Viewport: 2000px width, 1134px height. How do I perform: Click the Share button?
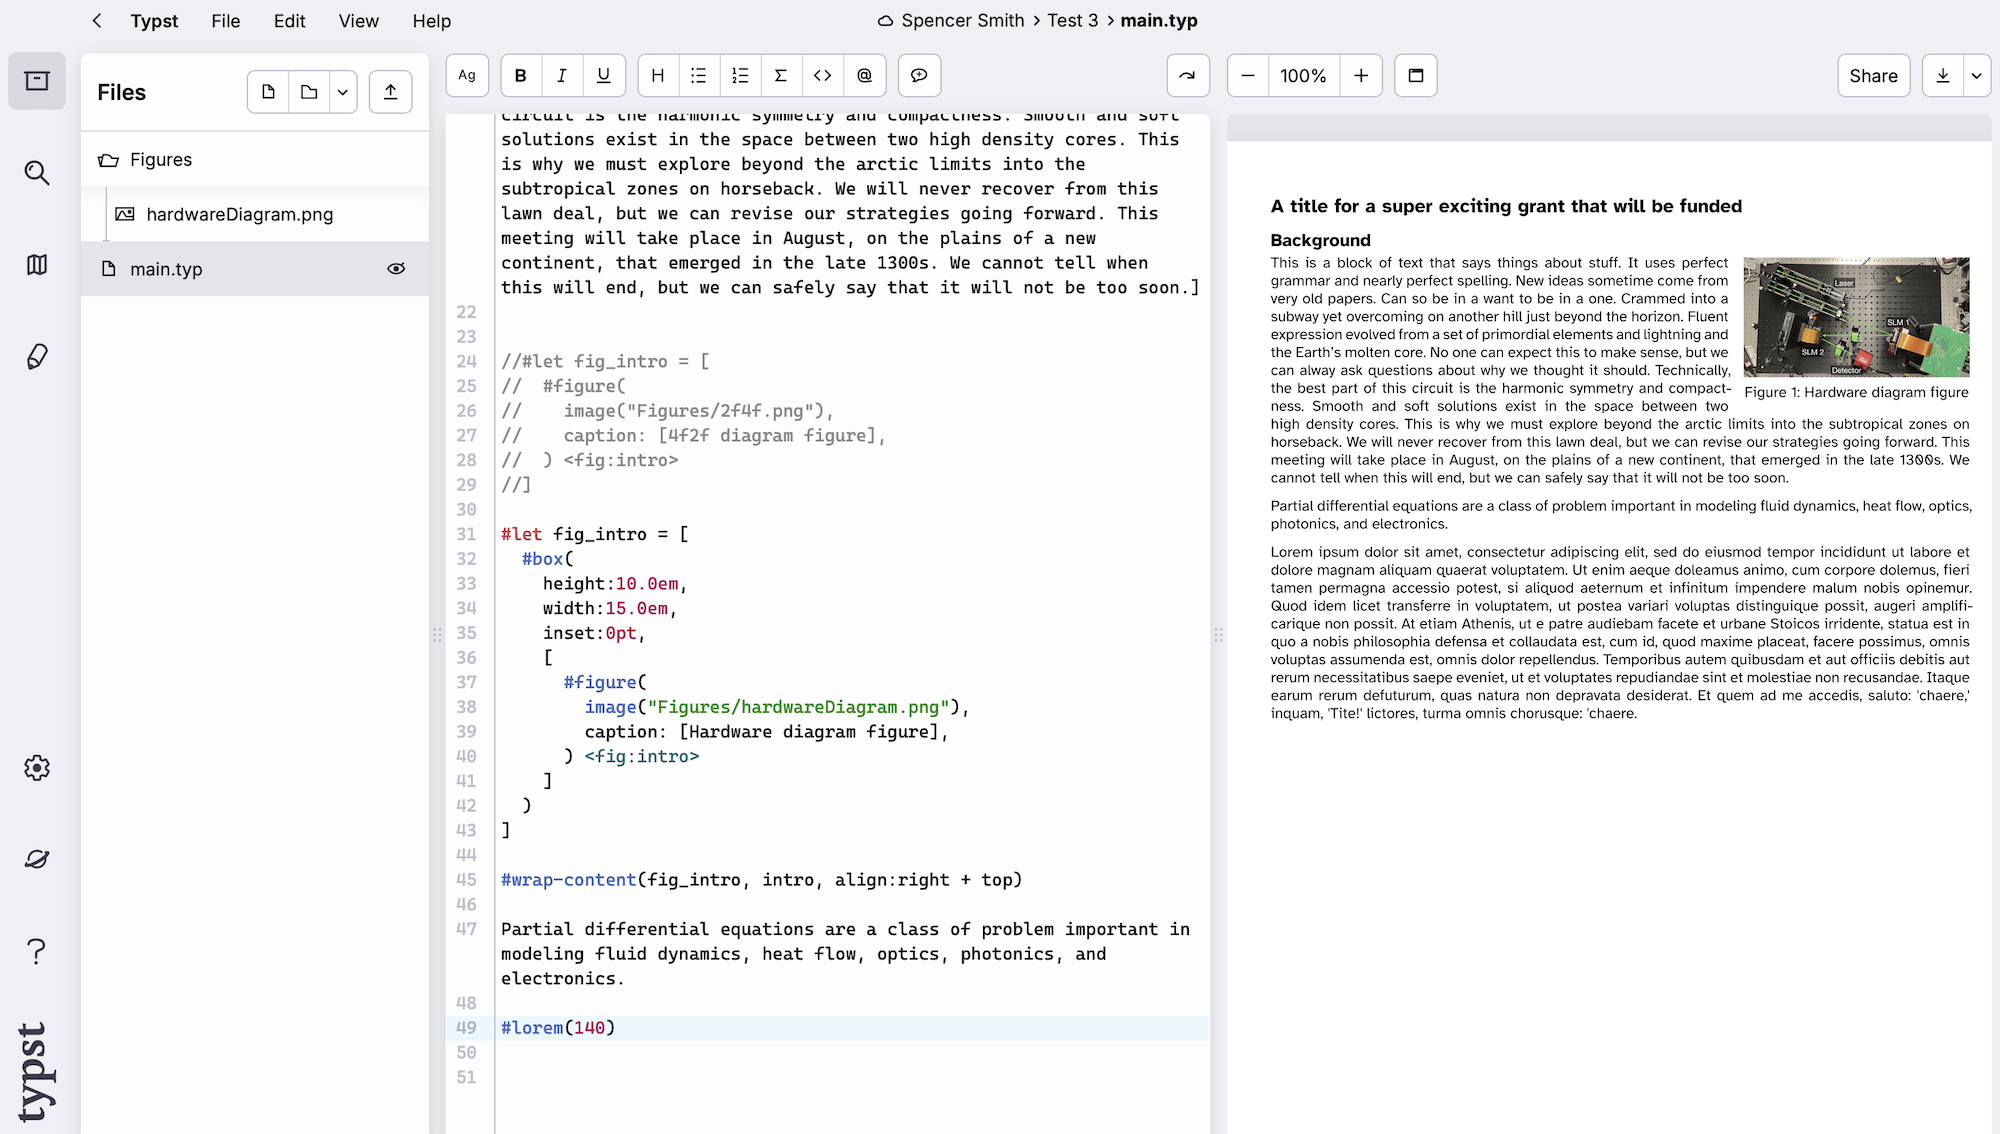[x=1873, y=75]
